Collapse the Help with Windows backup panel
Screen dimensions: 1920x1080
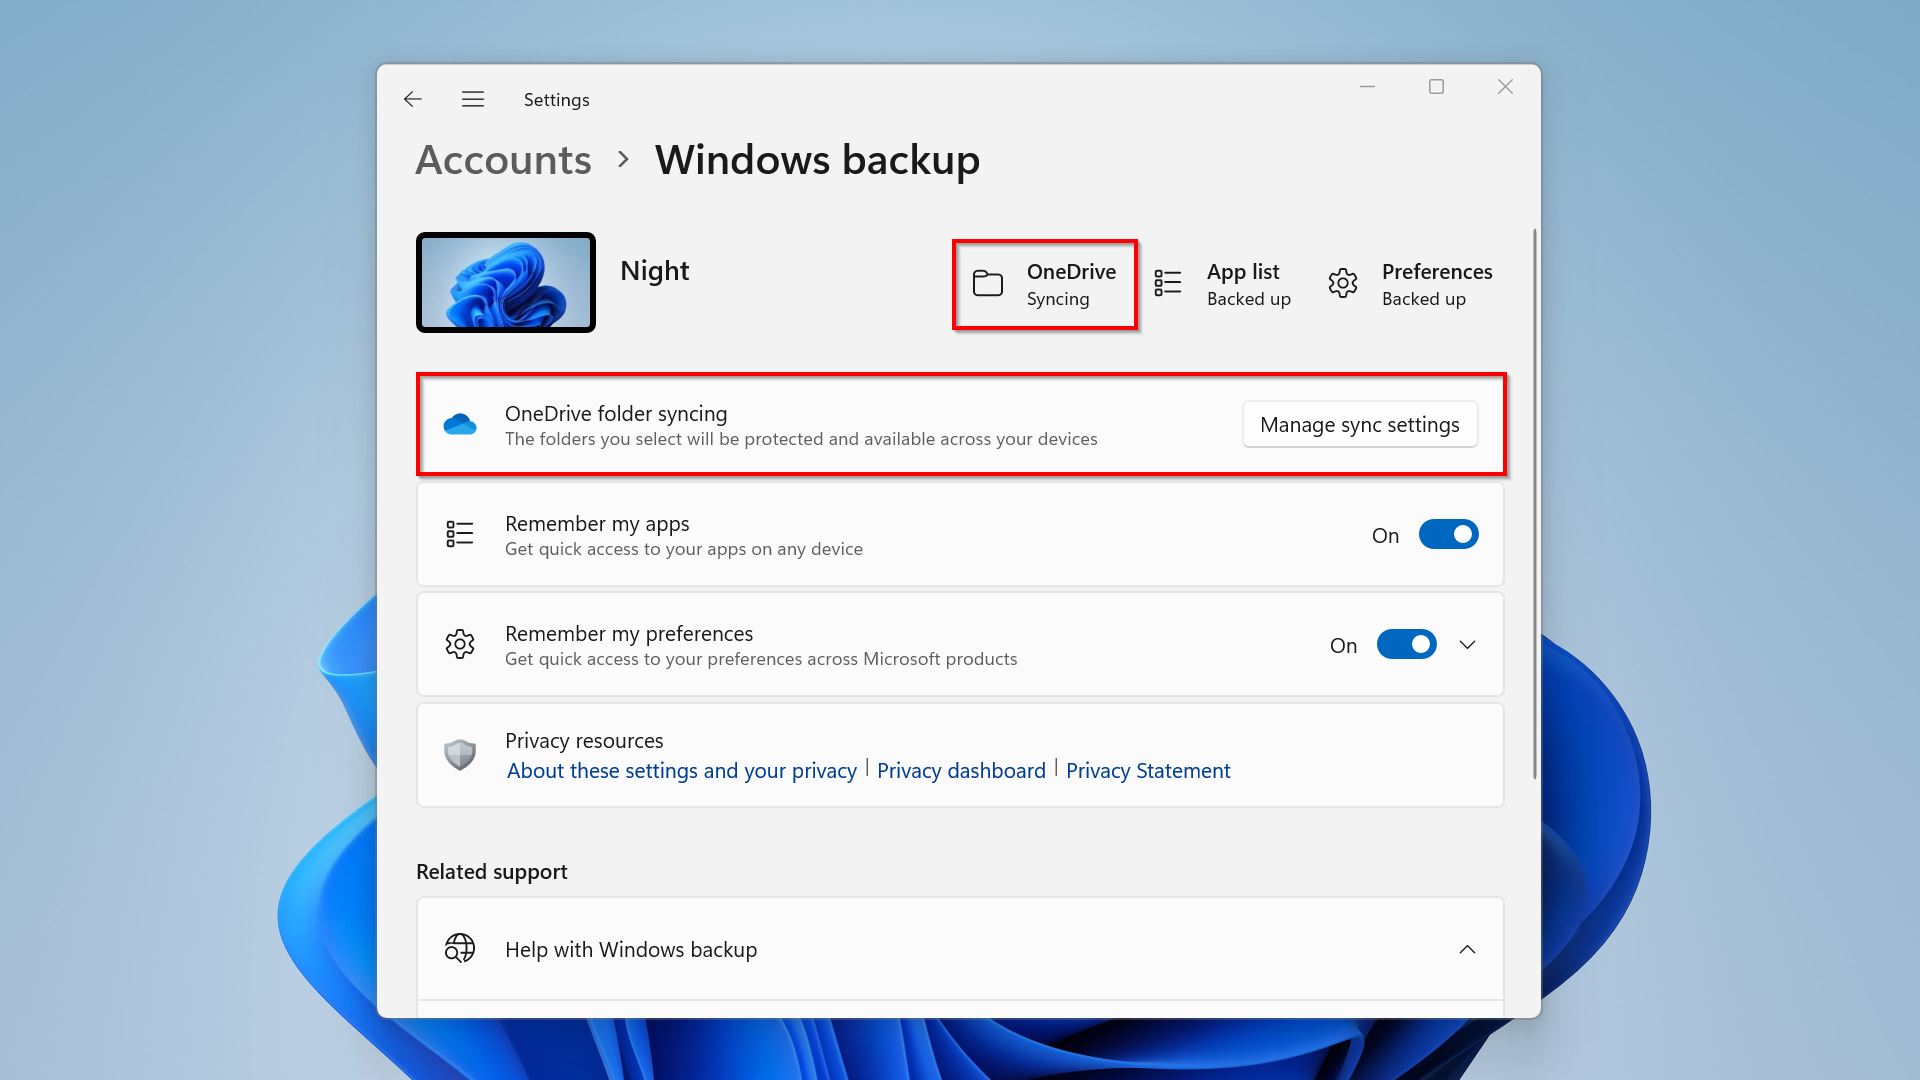point(1468,948)
